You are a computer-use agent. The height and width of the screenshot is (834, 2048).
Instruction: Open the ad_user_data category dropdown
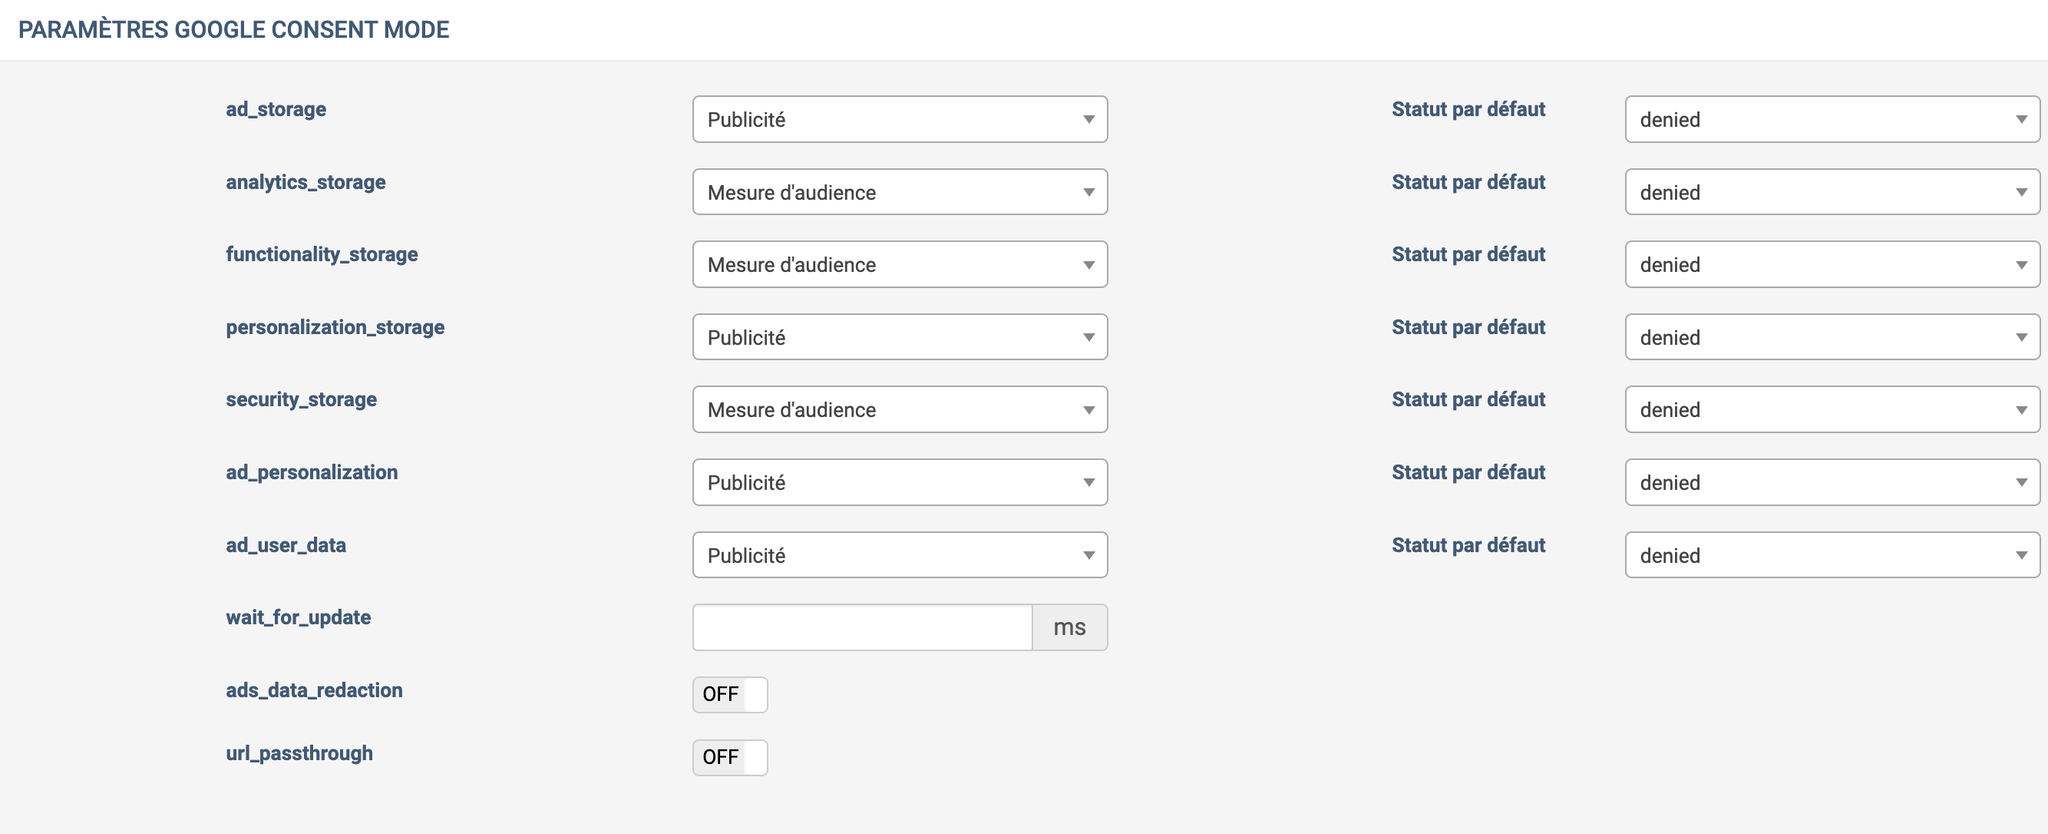[x=900, y=555]
